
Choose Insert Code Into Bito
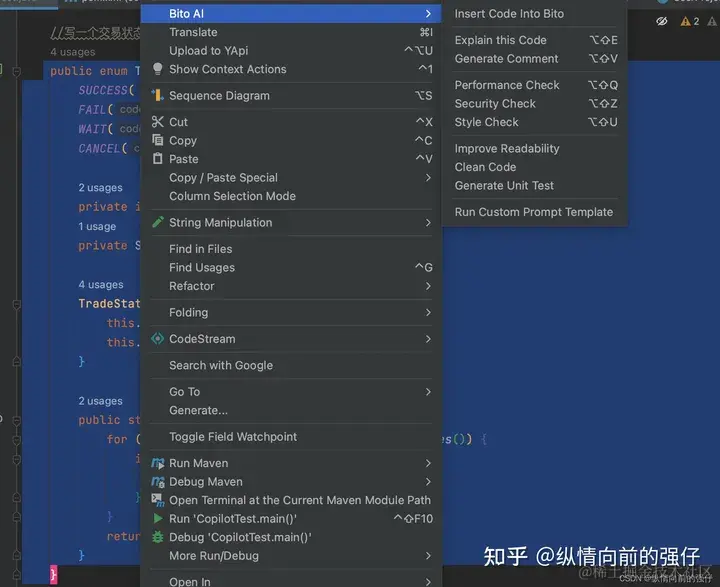534,14
